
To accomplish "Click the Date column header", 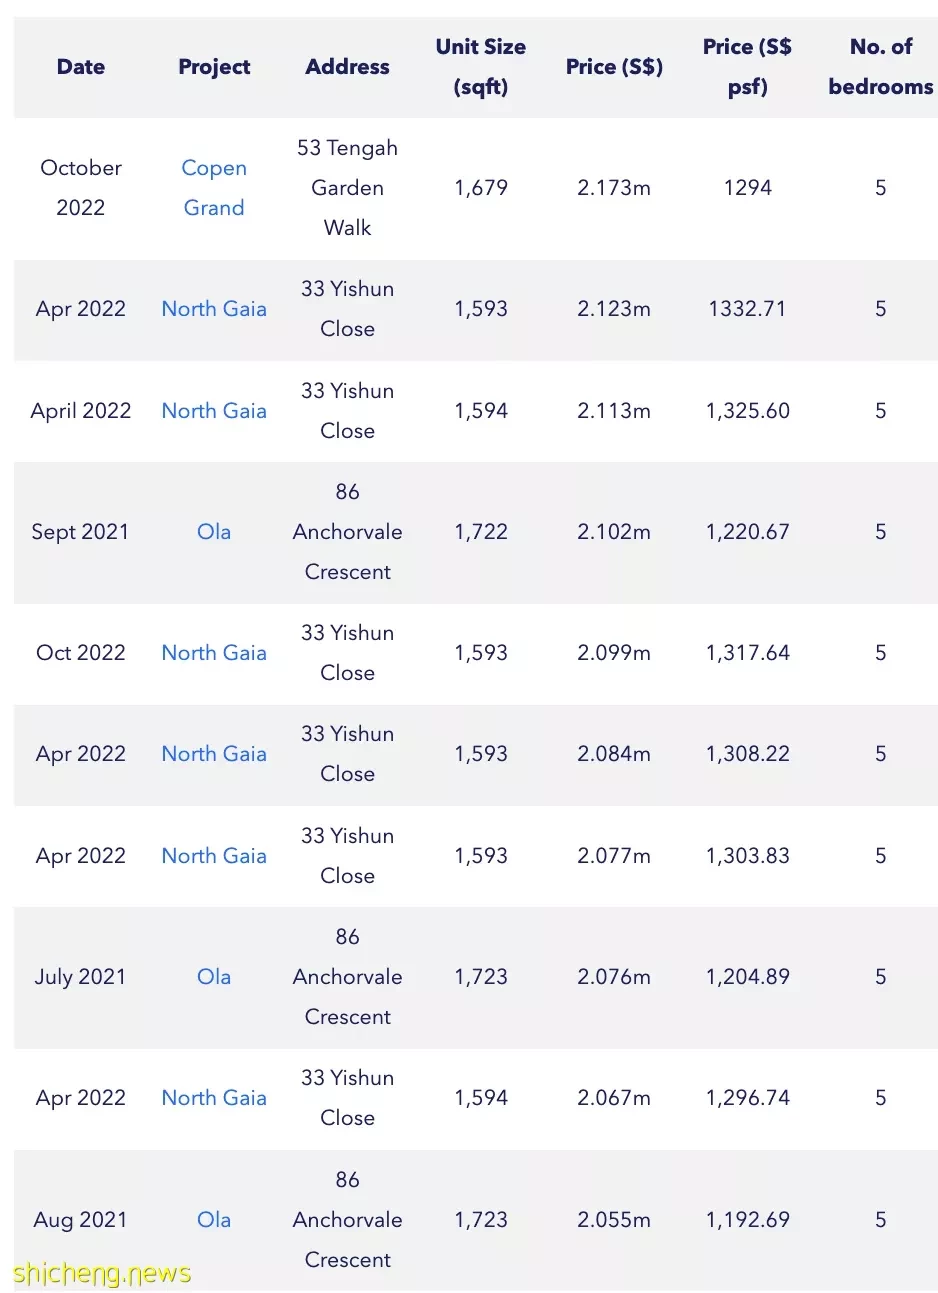I will point(81,67).
